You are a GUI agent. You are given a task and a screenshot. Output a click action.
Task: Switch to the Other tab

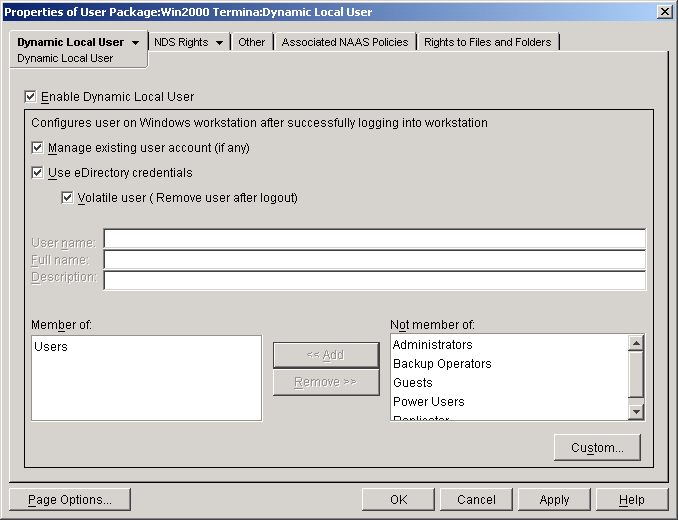click(x=252, y=42)
